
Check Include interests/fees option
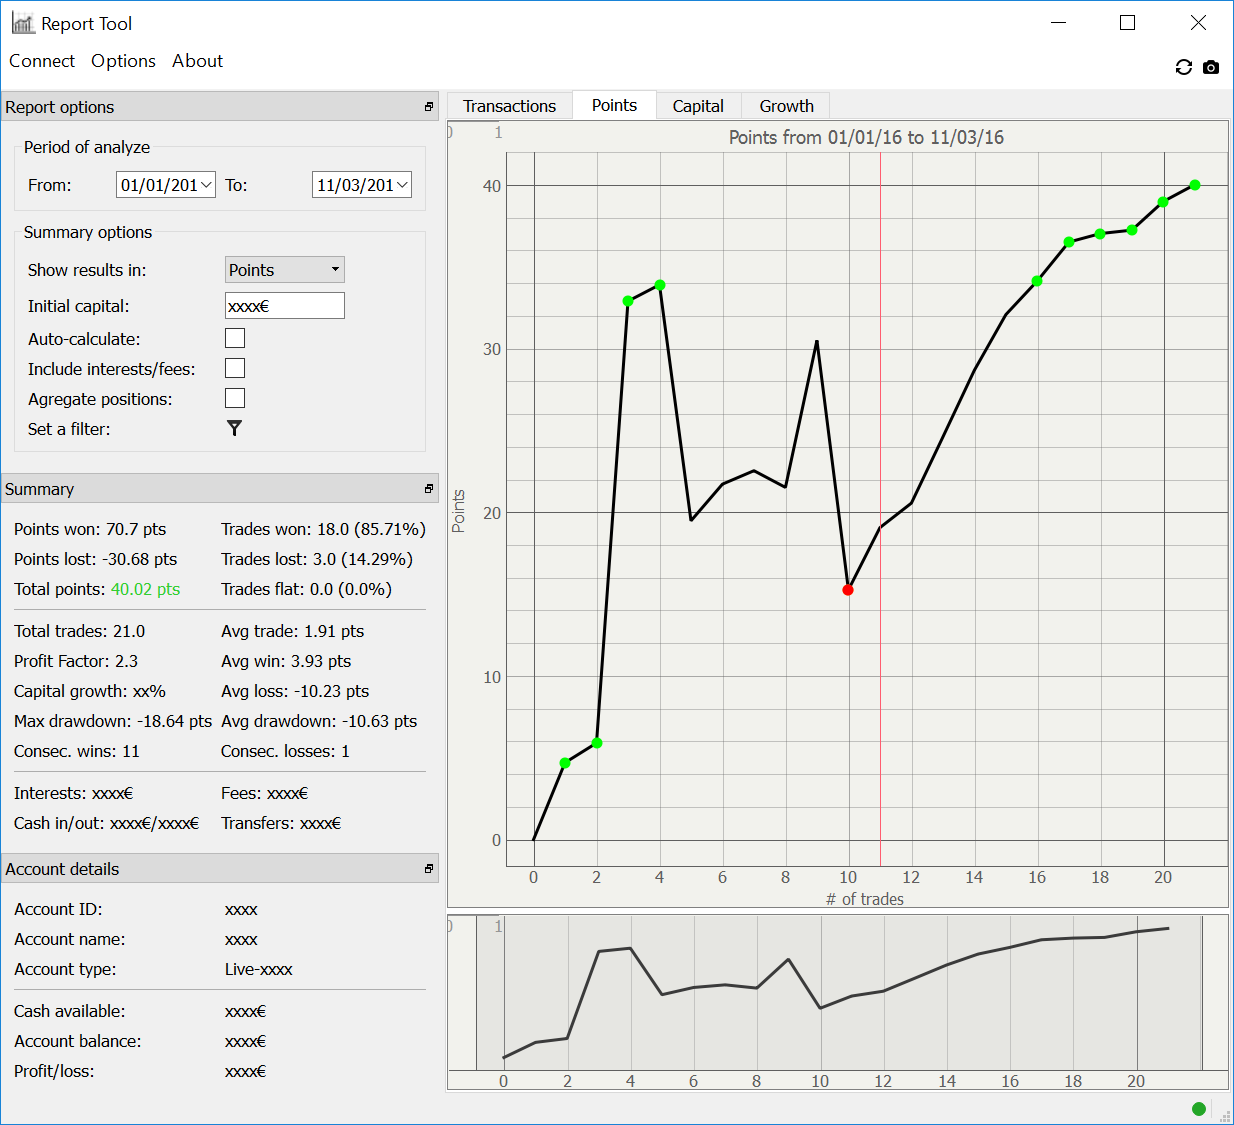pos(235,369)
